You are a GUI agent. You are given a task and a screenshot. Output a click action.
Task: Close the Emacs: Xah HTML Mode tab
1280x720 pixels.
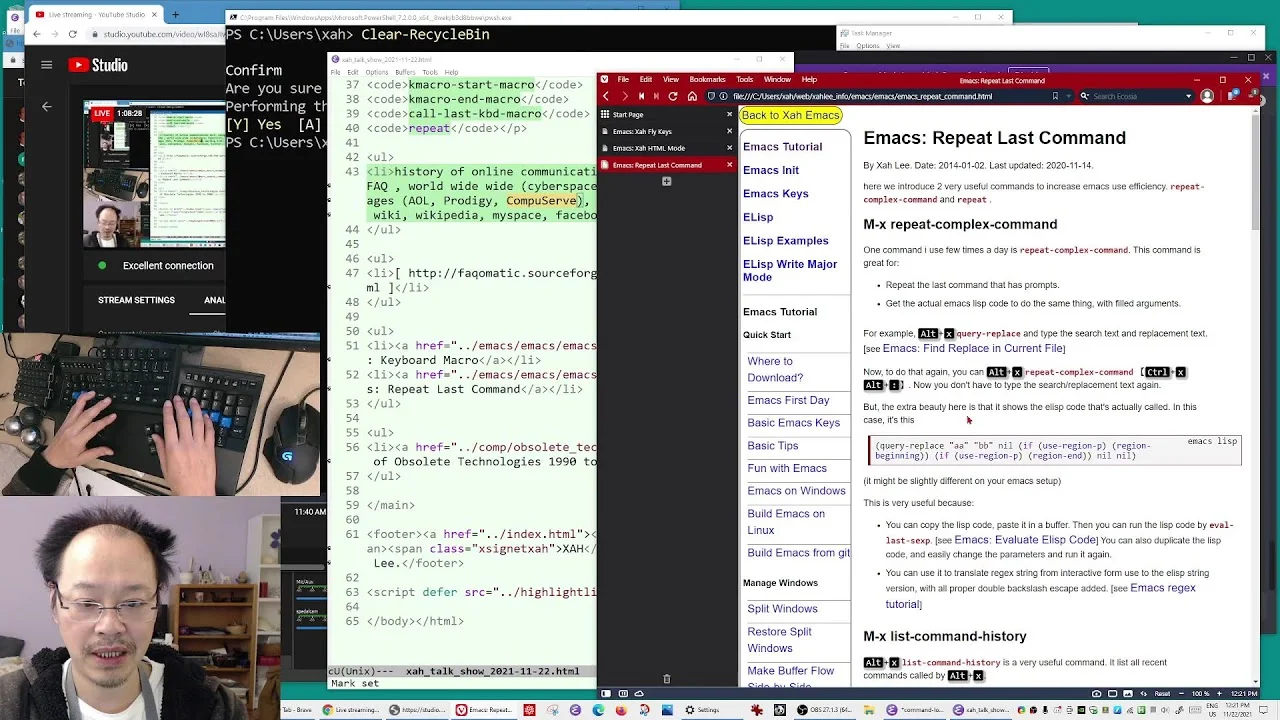[729, 148]
